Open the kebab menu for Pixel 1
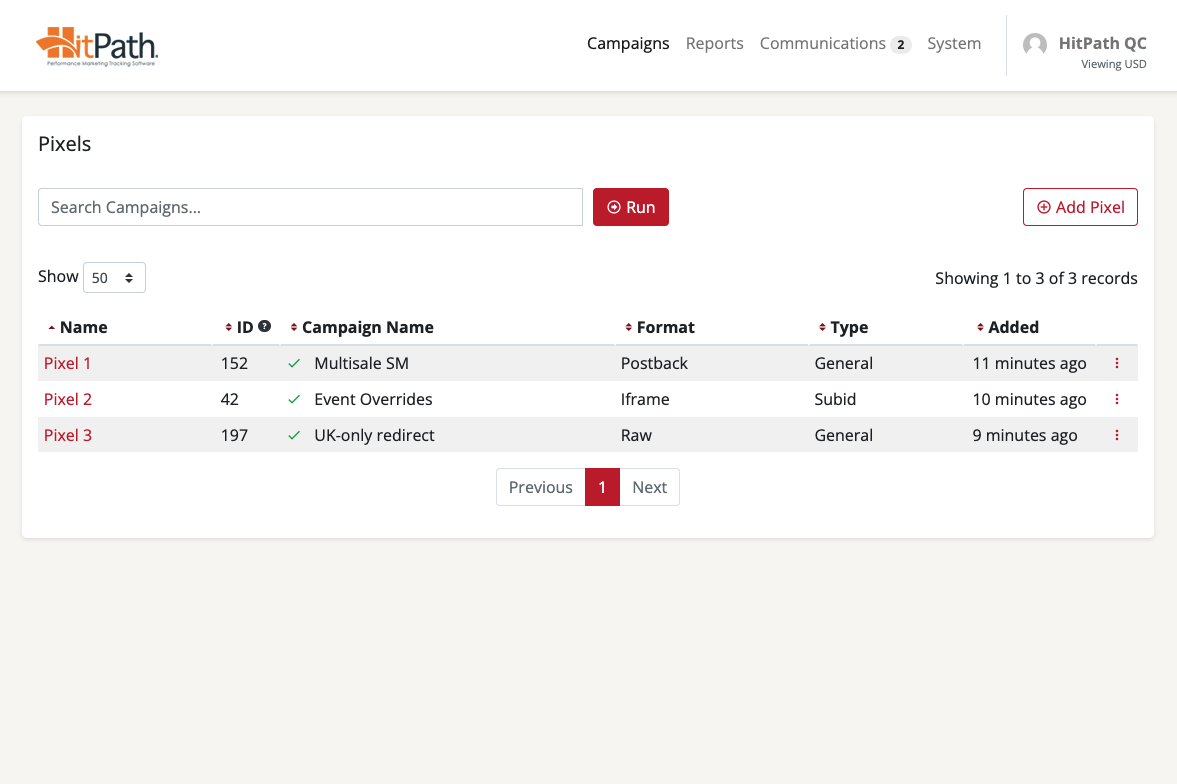This screenshot has width=1177, height=784. [x=1116, y=363]
